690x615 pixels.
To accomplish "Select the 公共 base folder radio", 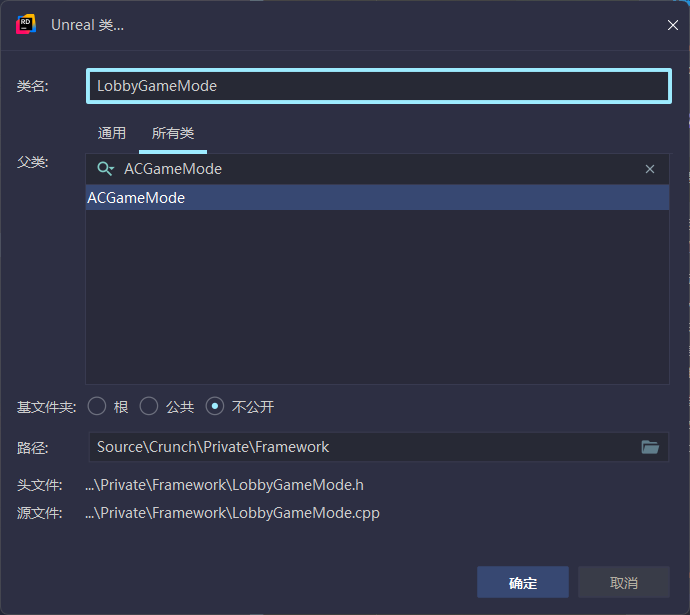I will pyautogui.click(x=149, y=406).
